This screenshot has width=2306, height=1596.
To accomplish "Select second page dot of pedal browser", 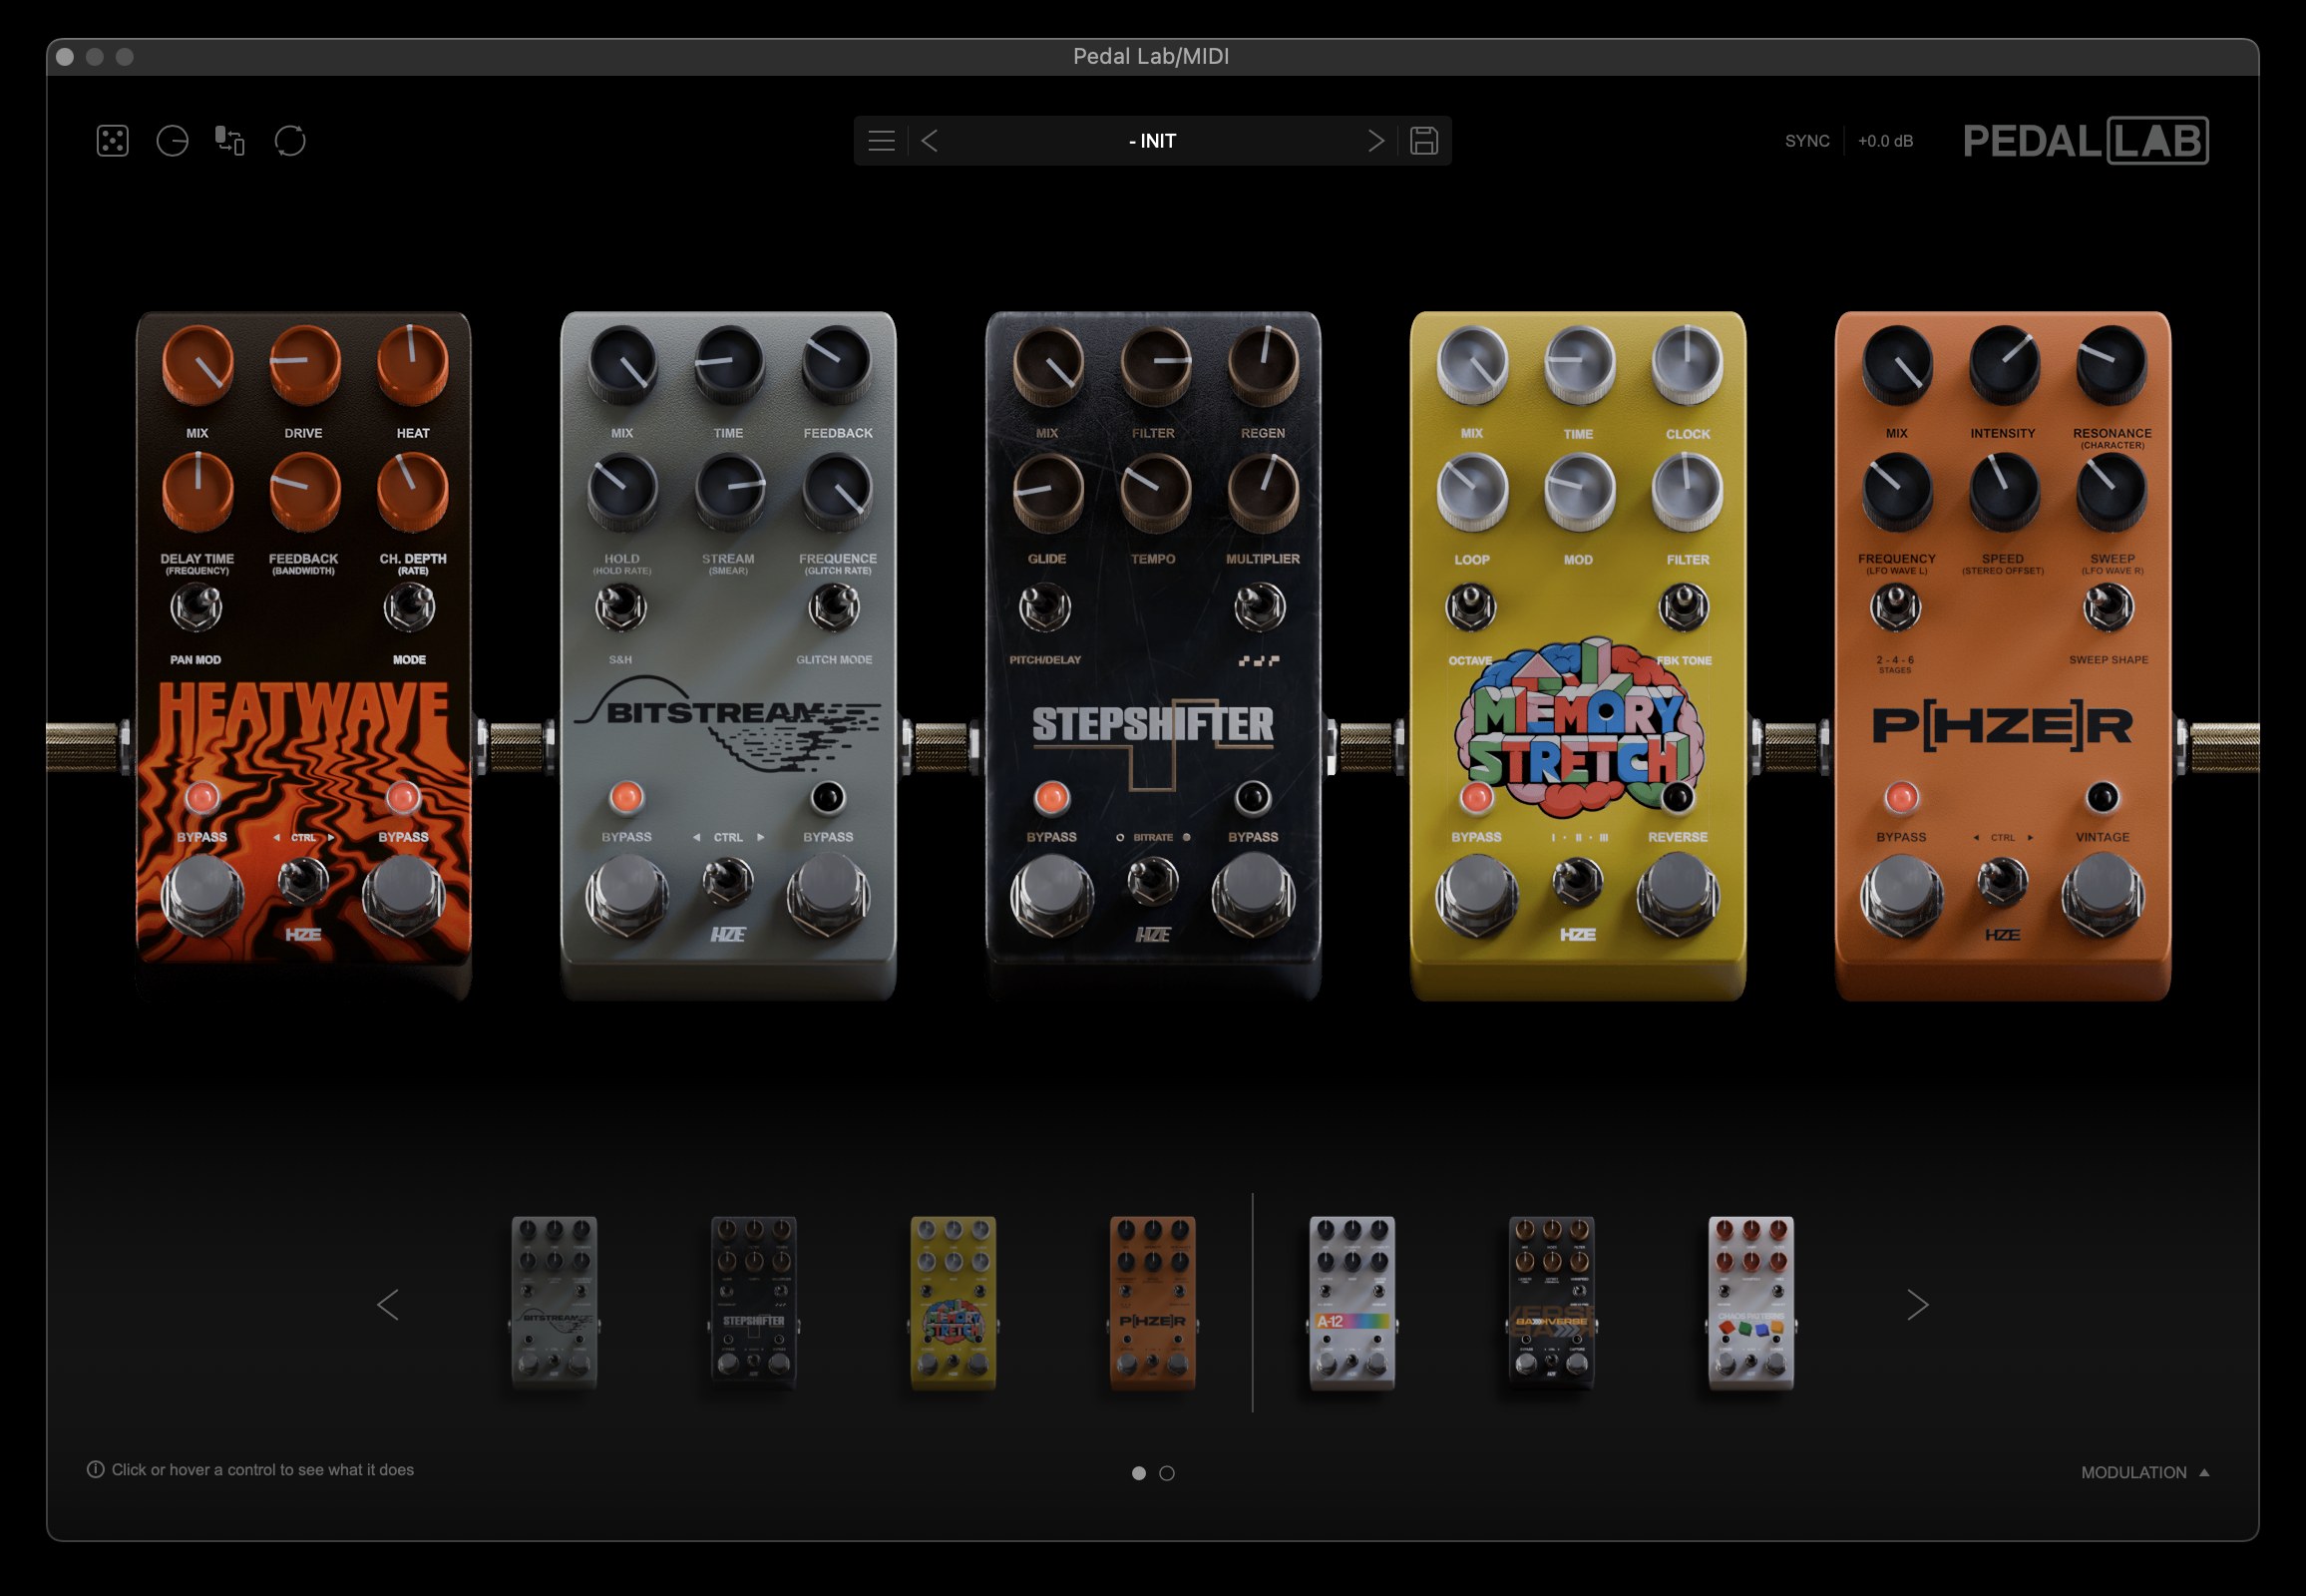I will pos(1167,1473).
